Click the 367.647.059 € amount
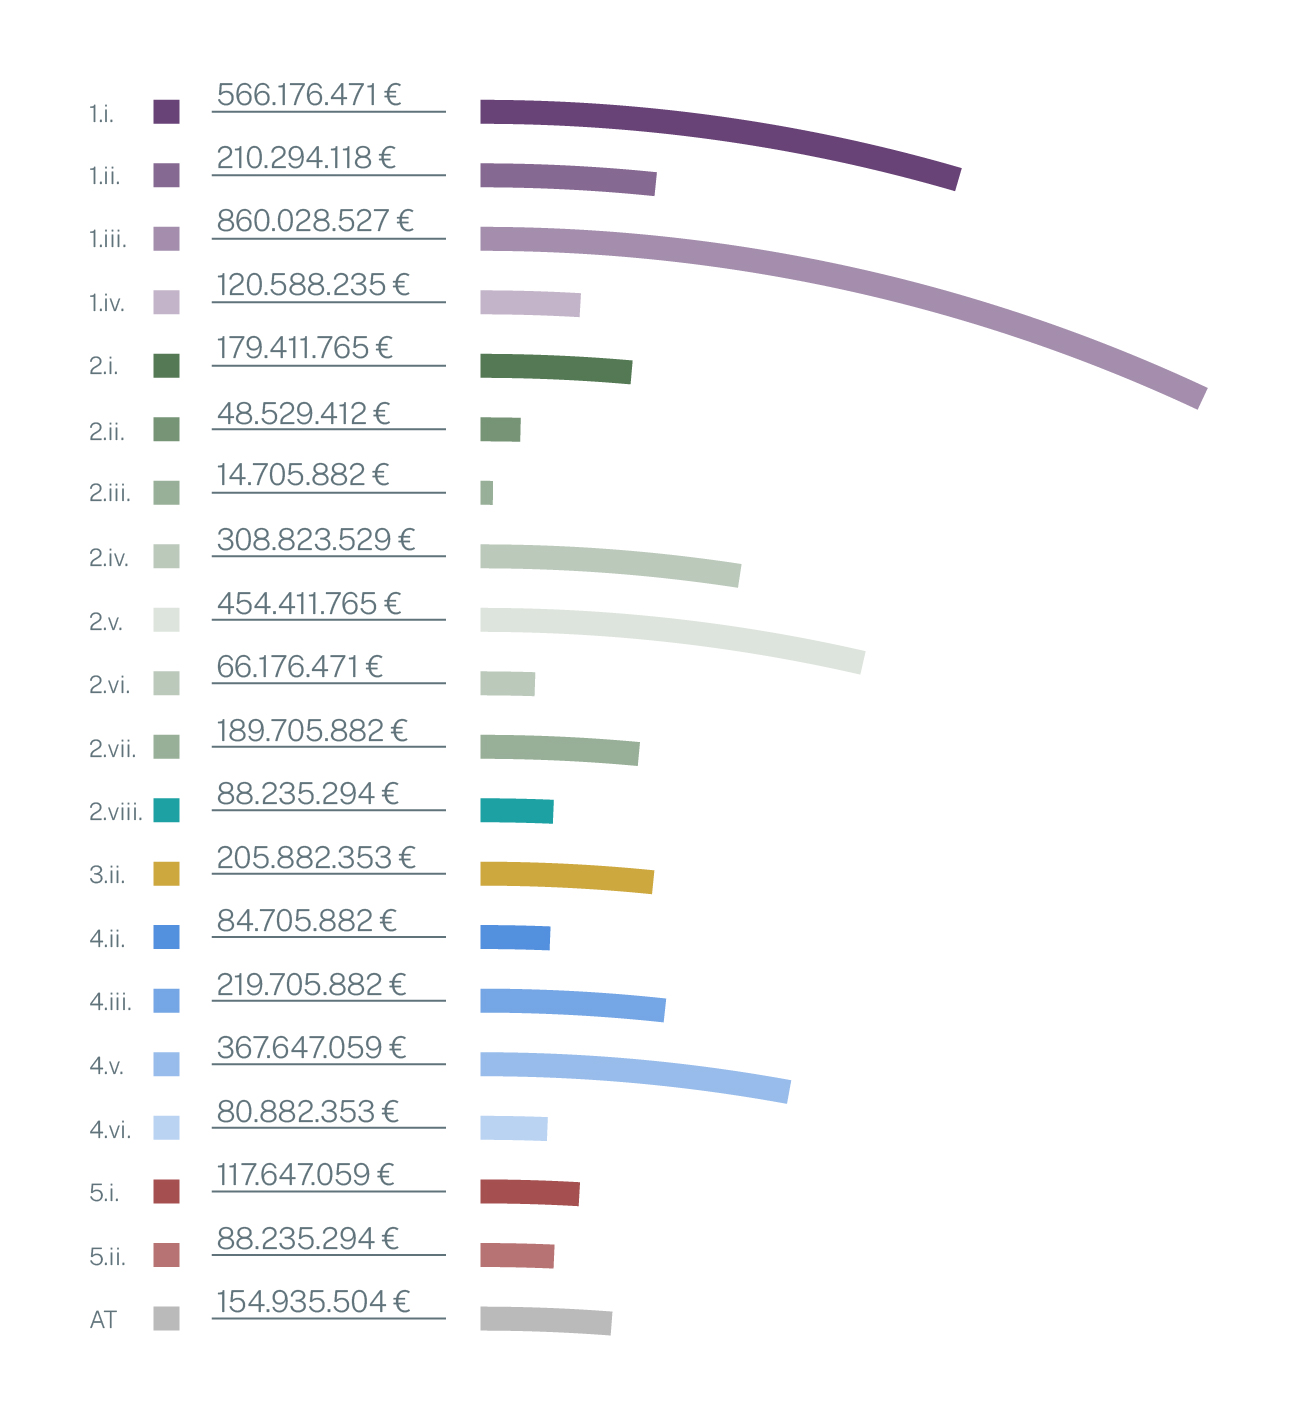 (x=311, y=1048)
